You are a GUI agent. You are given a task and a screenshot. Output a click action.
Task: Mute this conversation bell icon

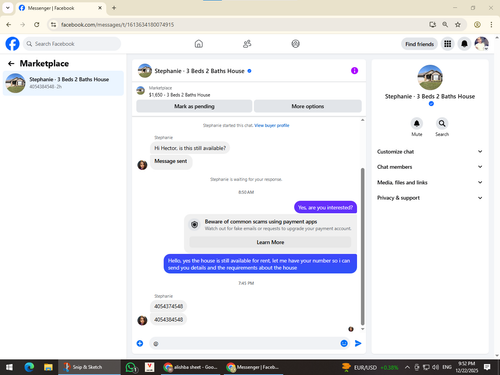(417, 123)
